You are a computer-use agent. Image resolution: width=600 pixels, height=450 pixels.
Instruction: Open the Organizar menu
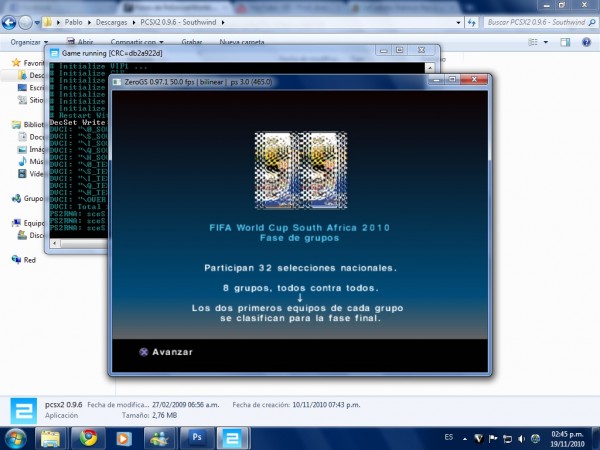coord(29,42)
